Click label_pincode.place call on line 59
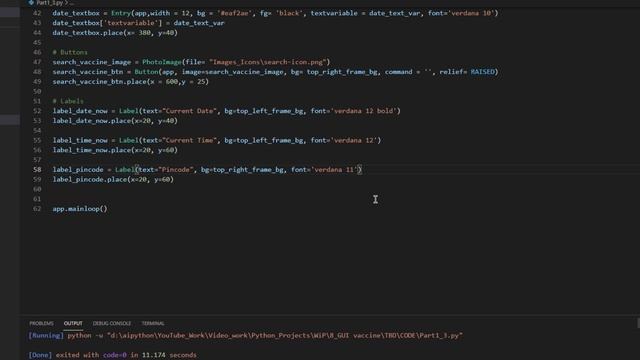640x360 pixels. click(x=113, y=179)
